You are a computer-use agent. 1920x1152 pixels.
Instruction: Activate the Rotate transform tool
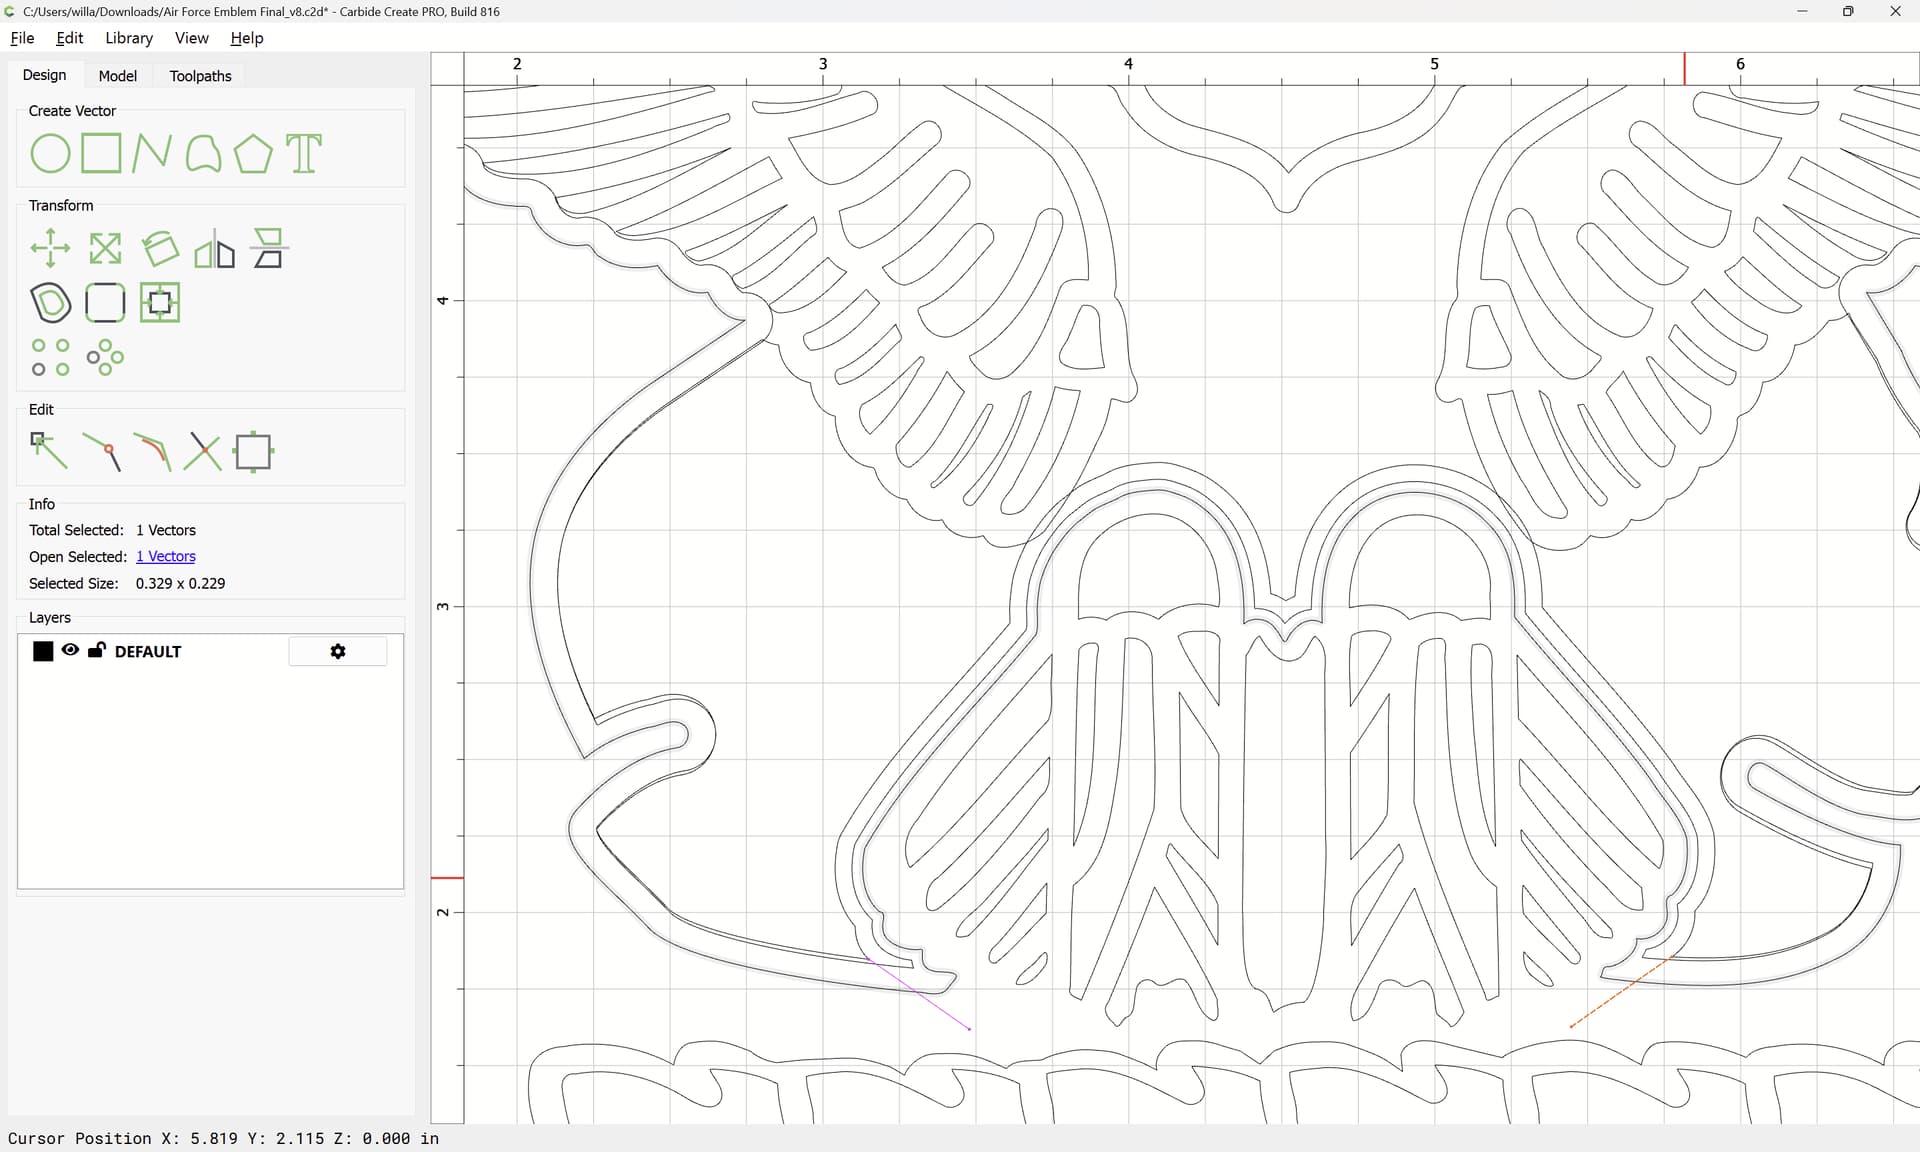(160, 249)
